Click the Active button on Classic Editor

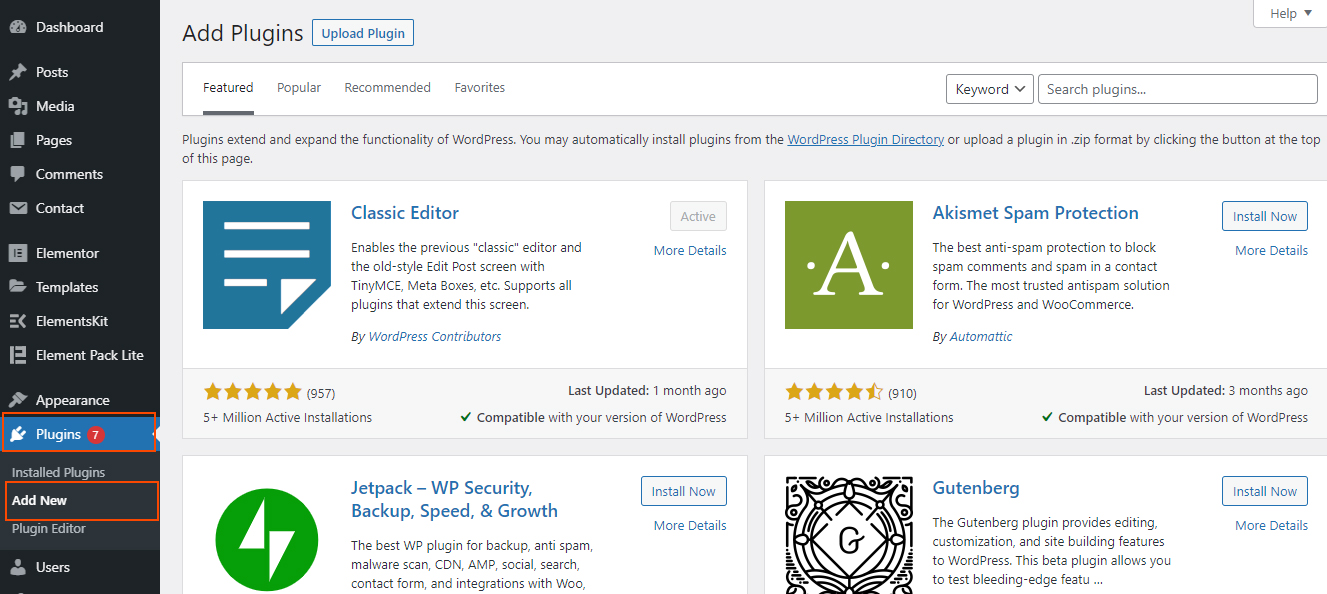(x=698, y=216)
